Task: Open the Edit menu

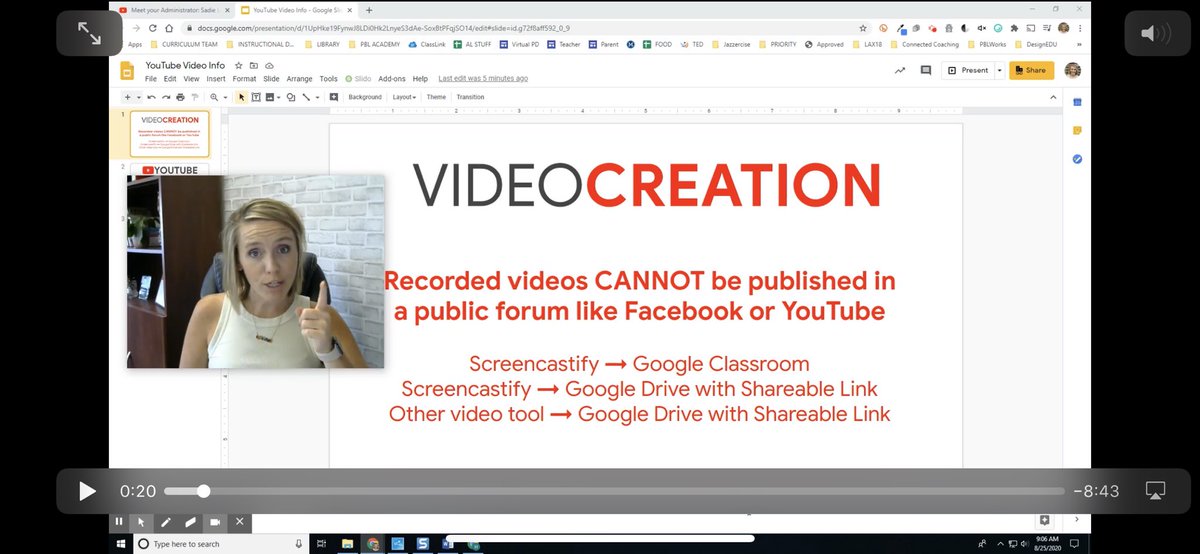Action: 171,79
